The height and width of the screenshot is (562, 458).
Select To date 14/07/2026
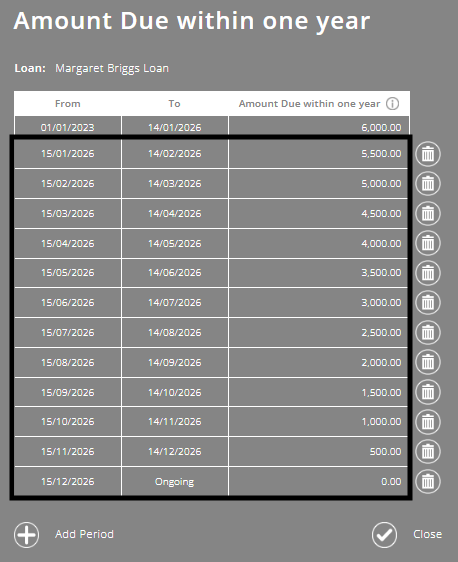[175, 303]
